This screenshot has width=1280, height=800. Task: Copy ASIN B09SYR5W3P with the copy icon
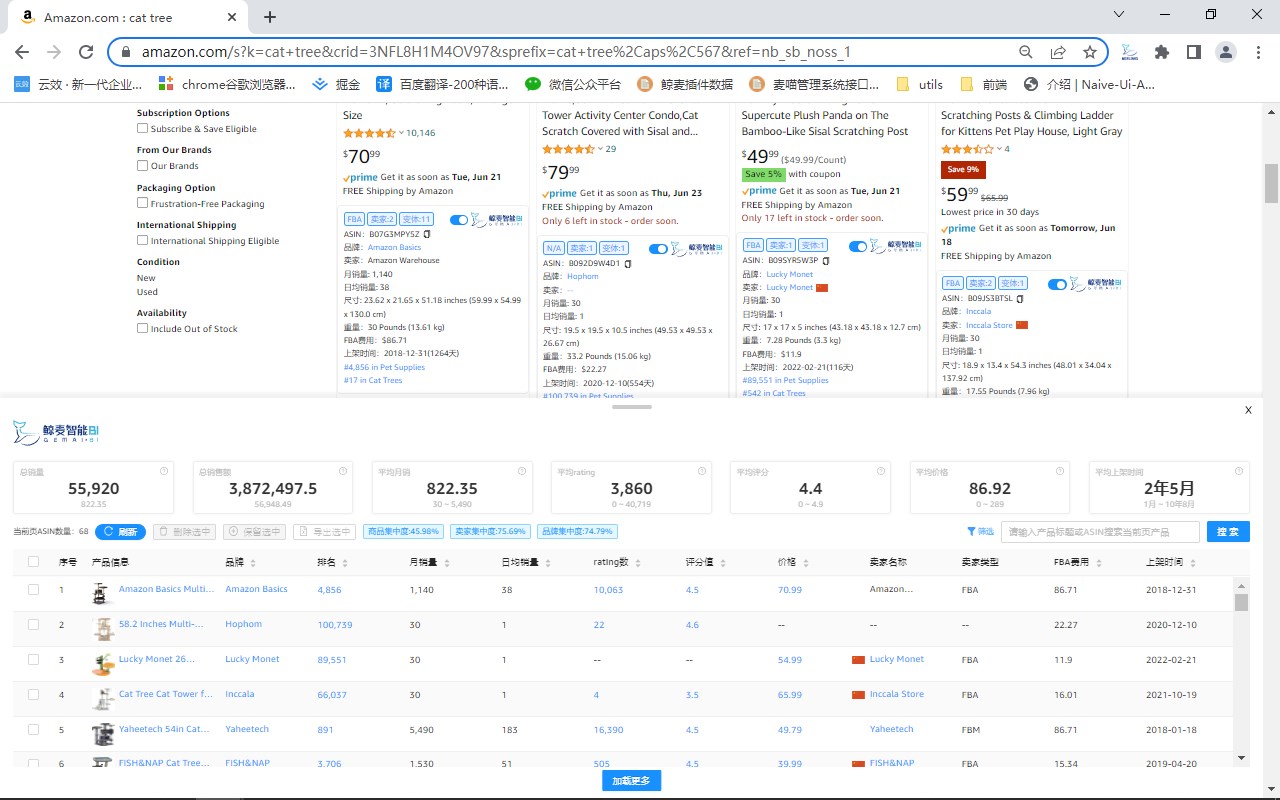click(826, 260)
